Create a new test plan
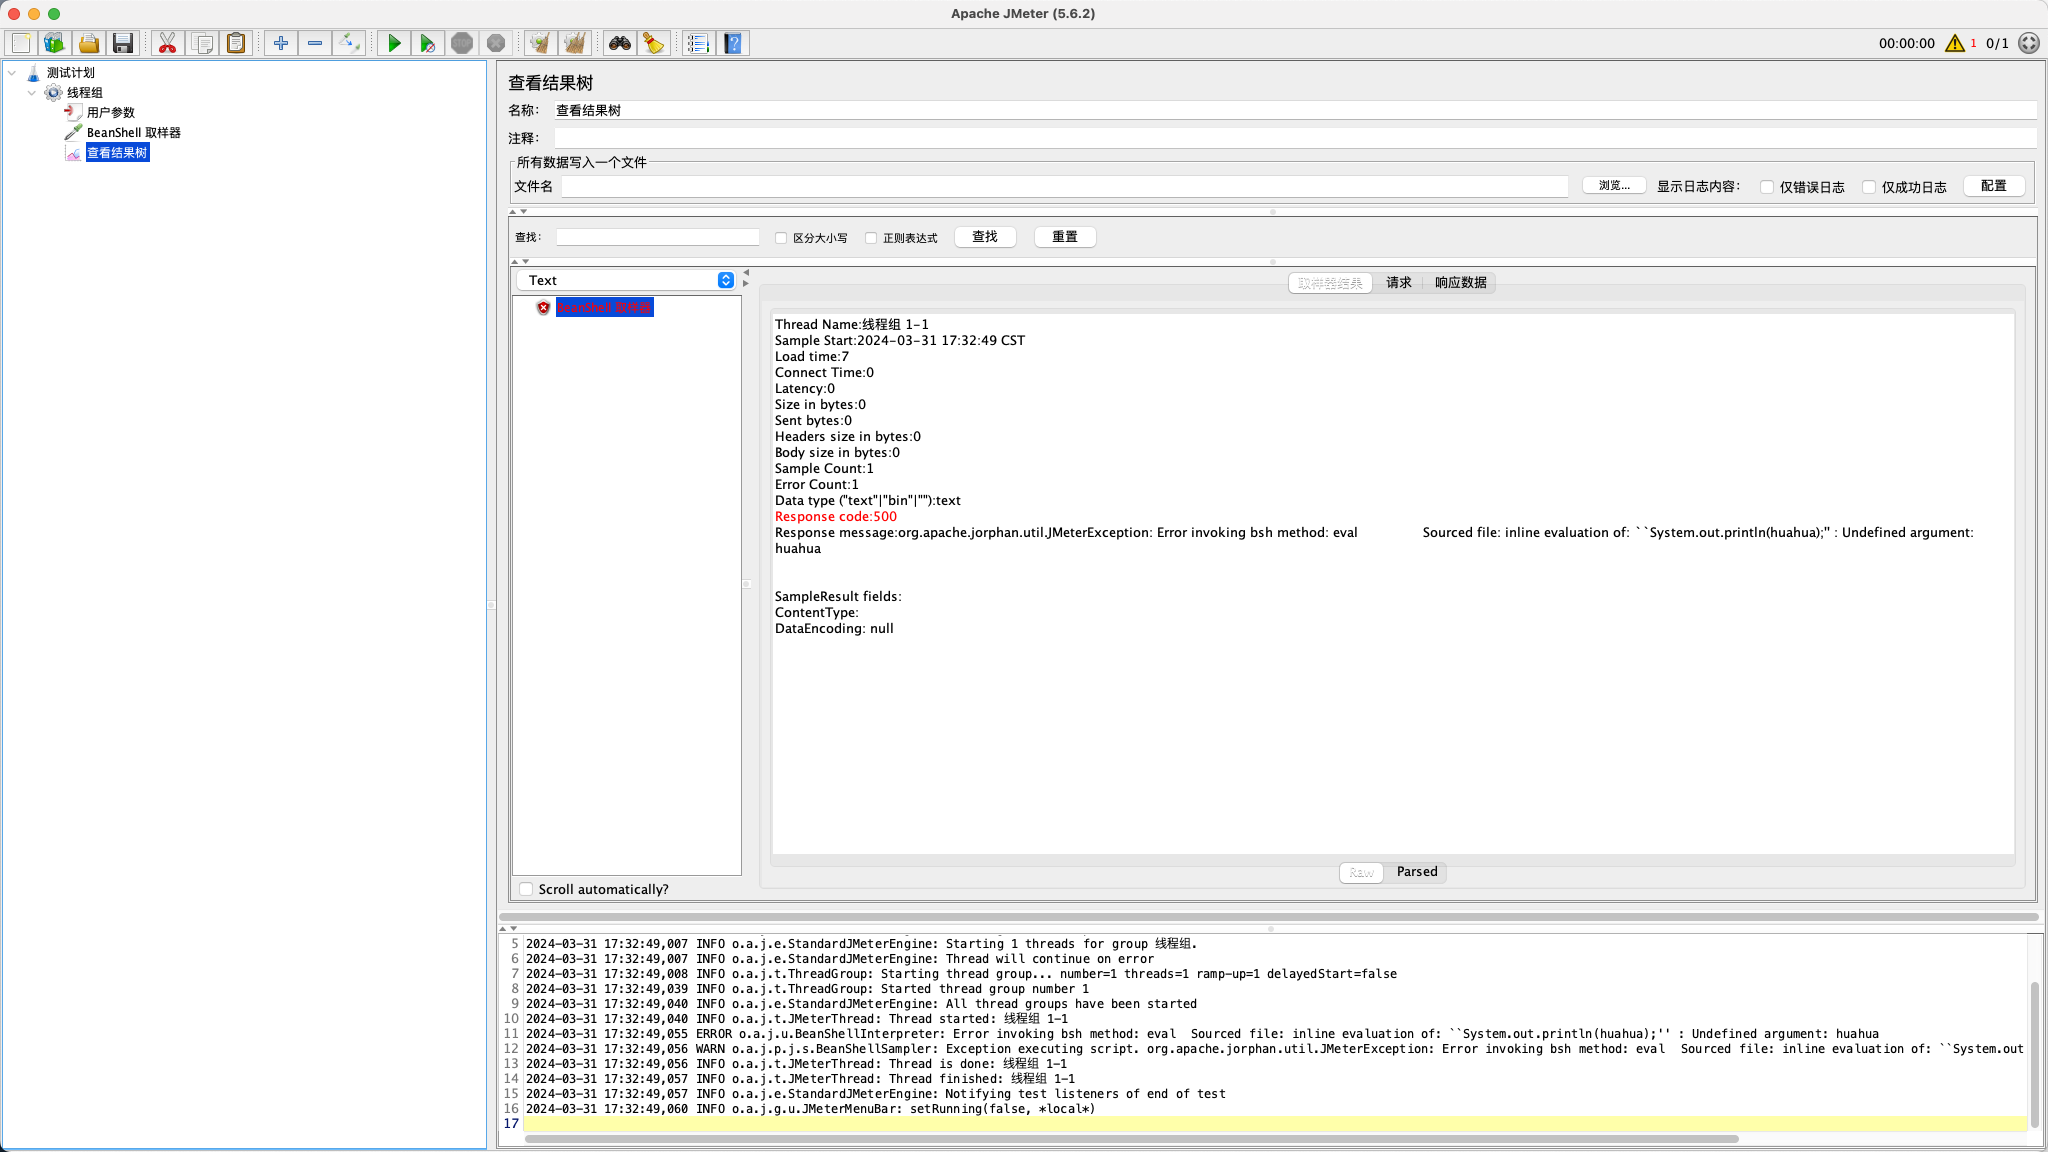This screenshot has width=2048, height=1152. (21, 43)
